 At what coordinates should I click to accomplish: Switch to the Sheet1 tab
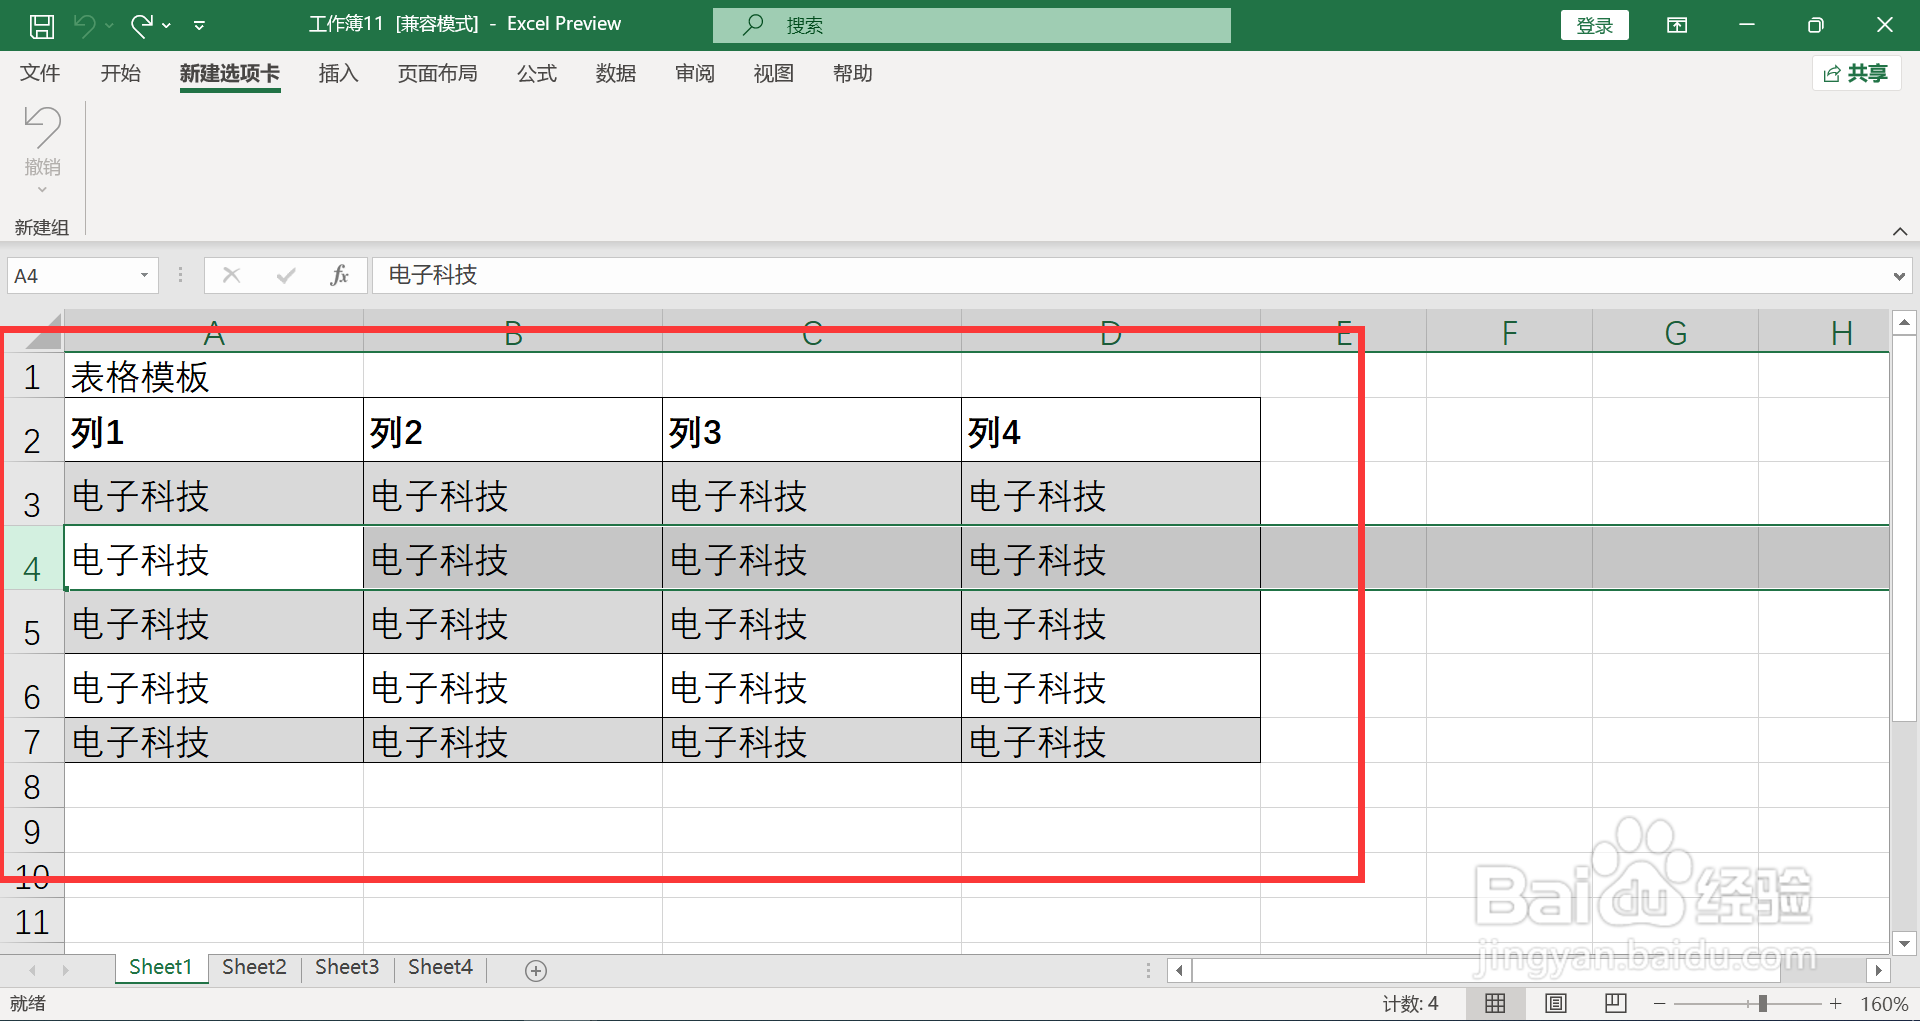click(x=160, y=967)
